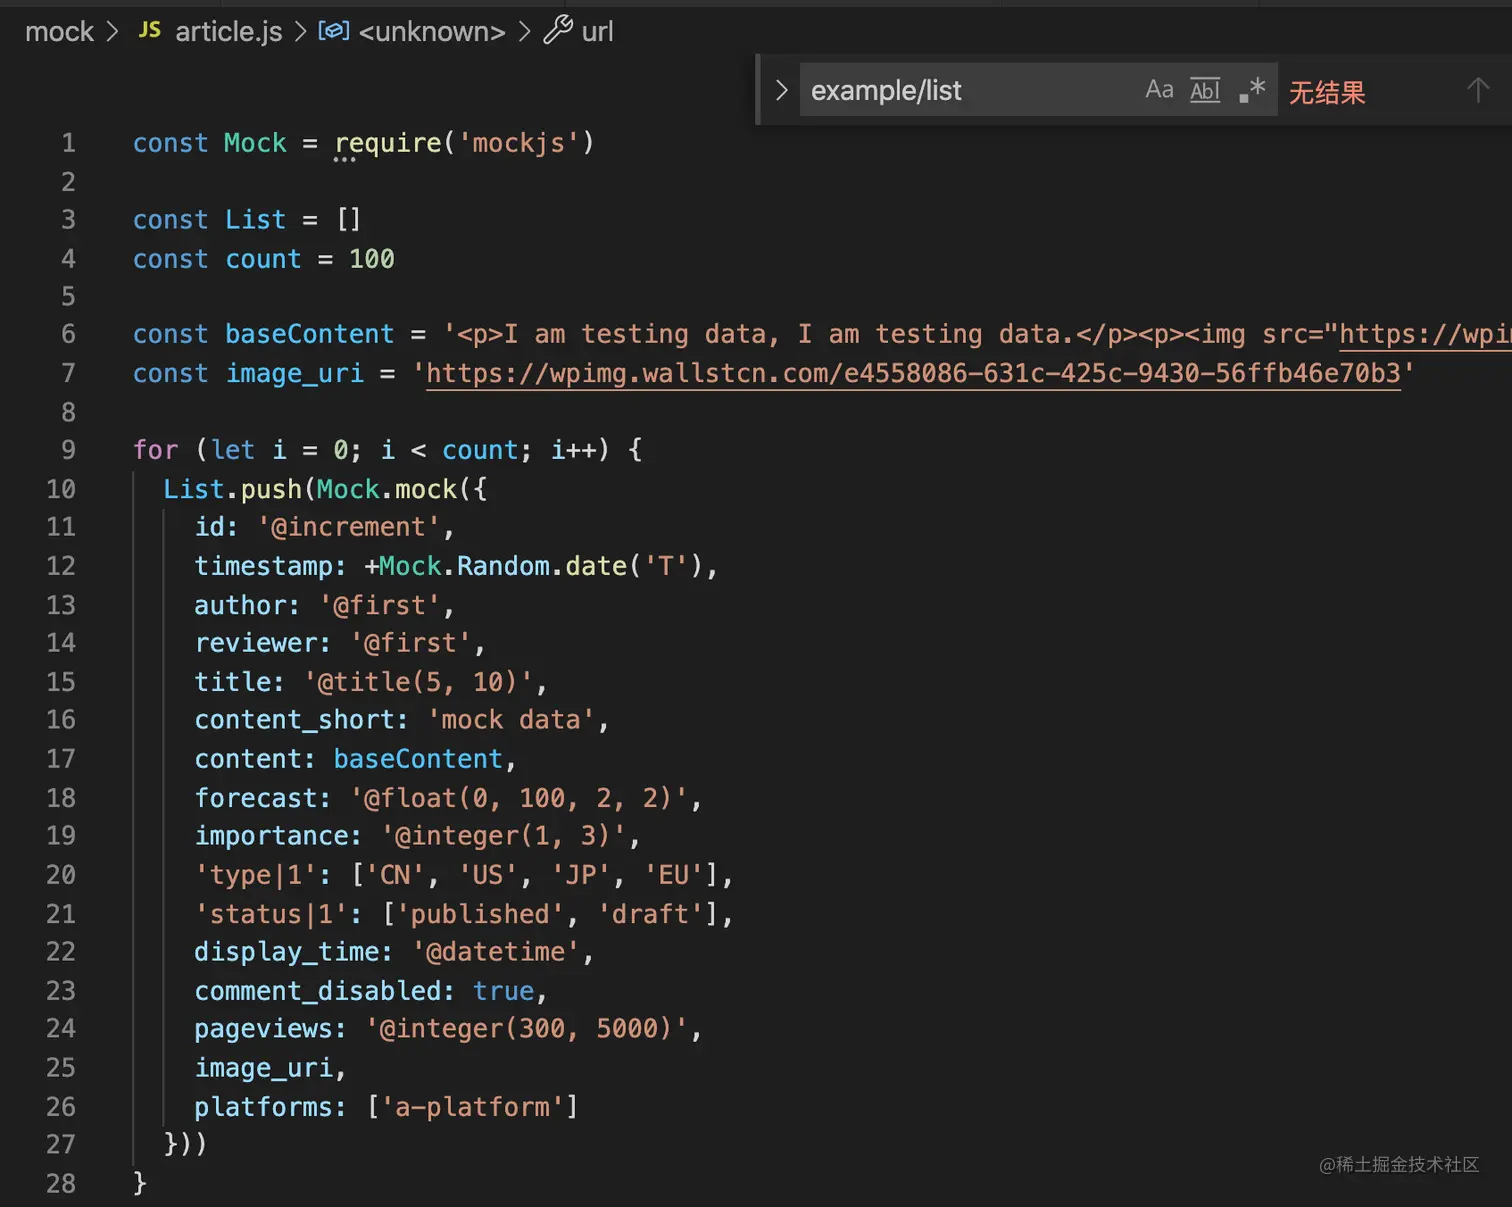The height and width of the screenshot is (1207, 1512).
Task: Click the 'JP' string in type array
Action: 580,875
